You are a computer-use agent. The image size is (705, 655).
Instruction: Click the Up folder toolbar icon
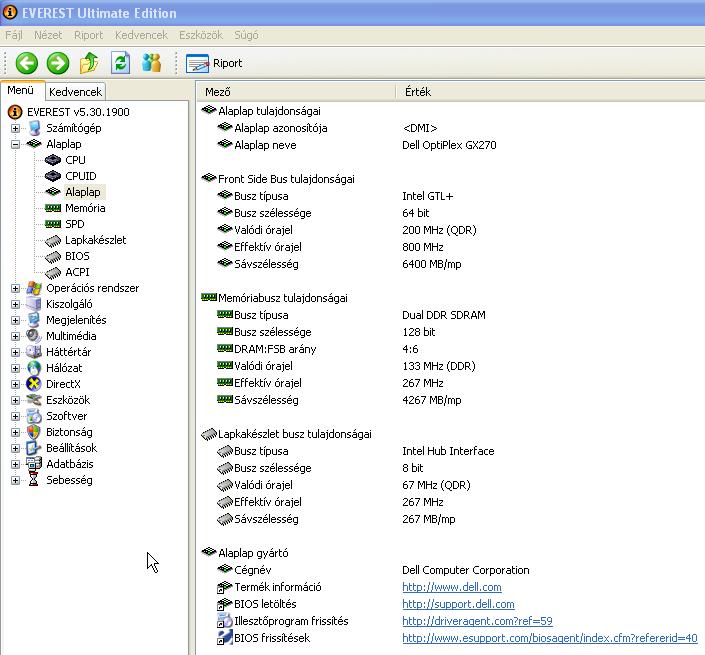(89, 63)
